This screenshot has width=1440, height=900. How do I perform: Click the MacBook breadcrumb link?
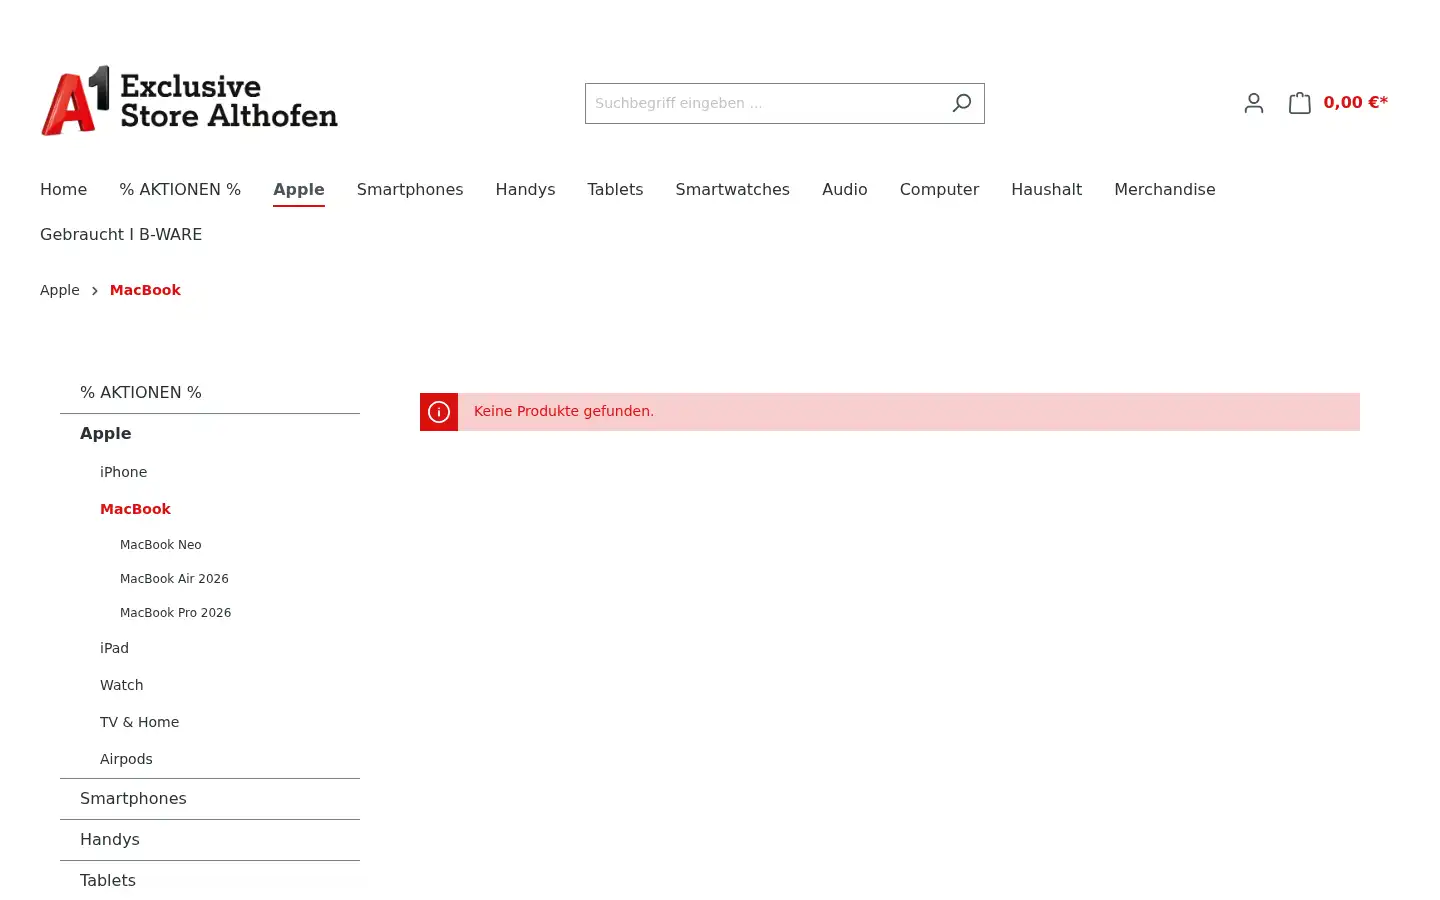tap(145, 290)
